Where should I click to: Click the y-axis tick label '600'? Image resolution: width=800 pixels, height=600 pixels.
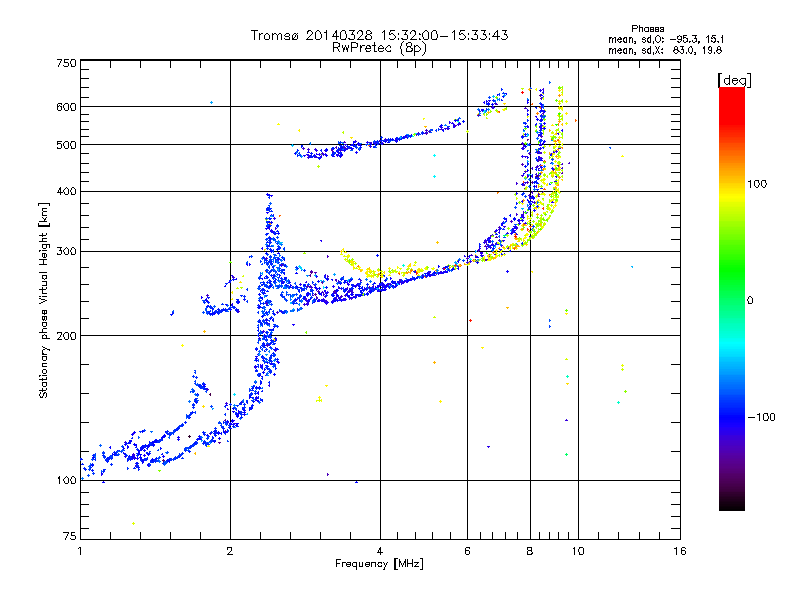click(x=66, y=107)
